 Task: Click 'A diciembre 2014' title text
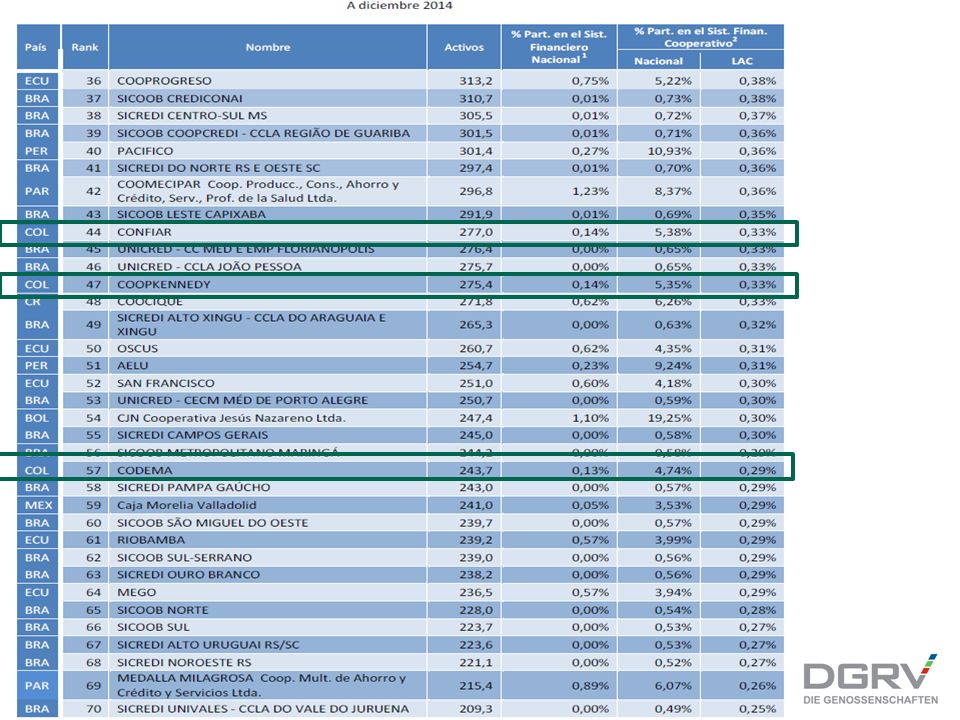pos(399,6)
